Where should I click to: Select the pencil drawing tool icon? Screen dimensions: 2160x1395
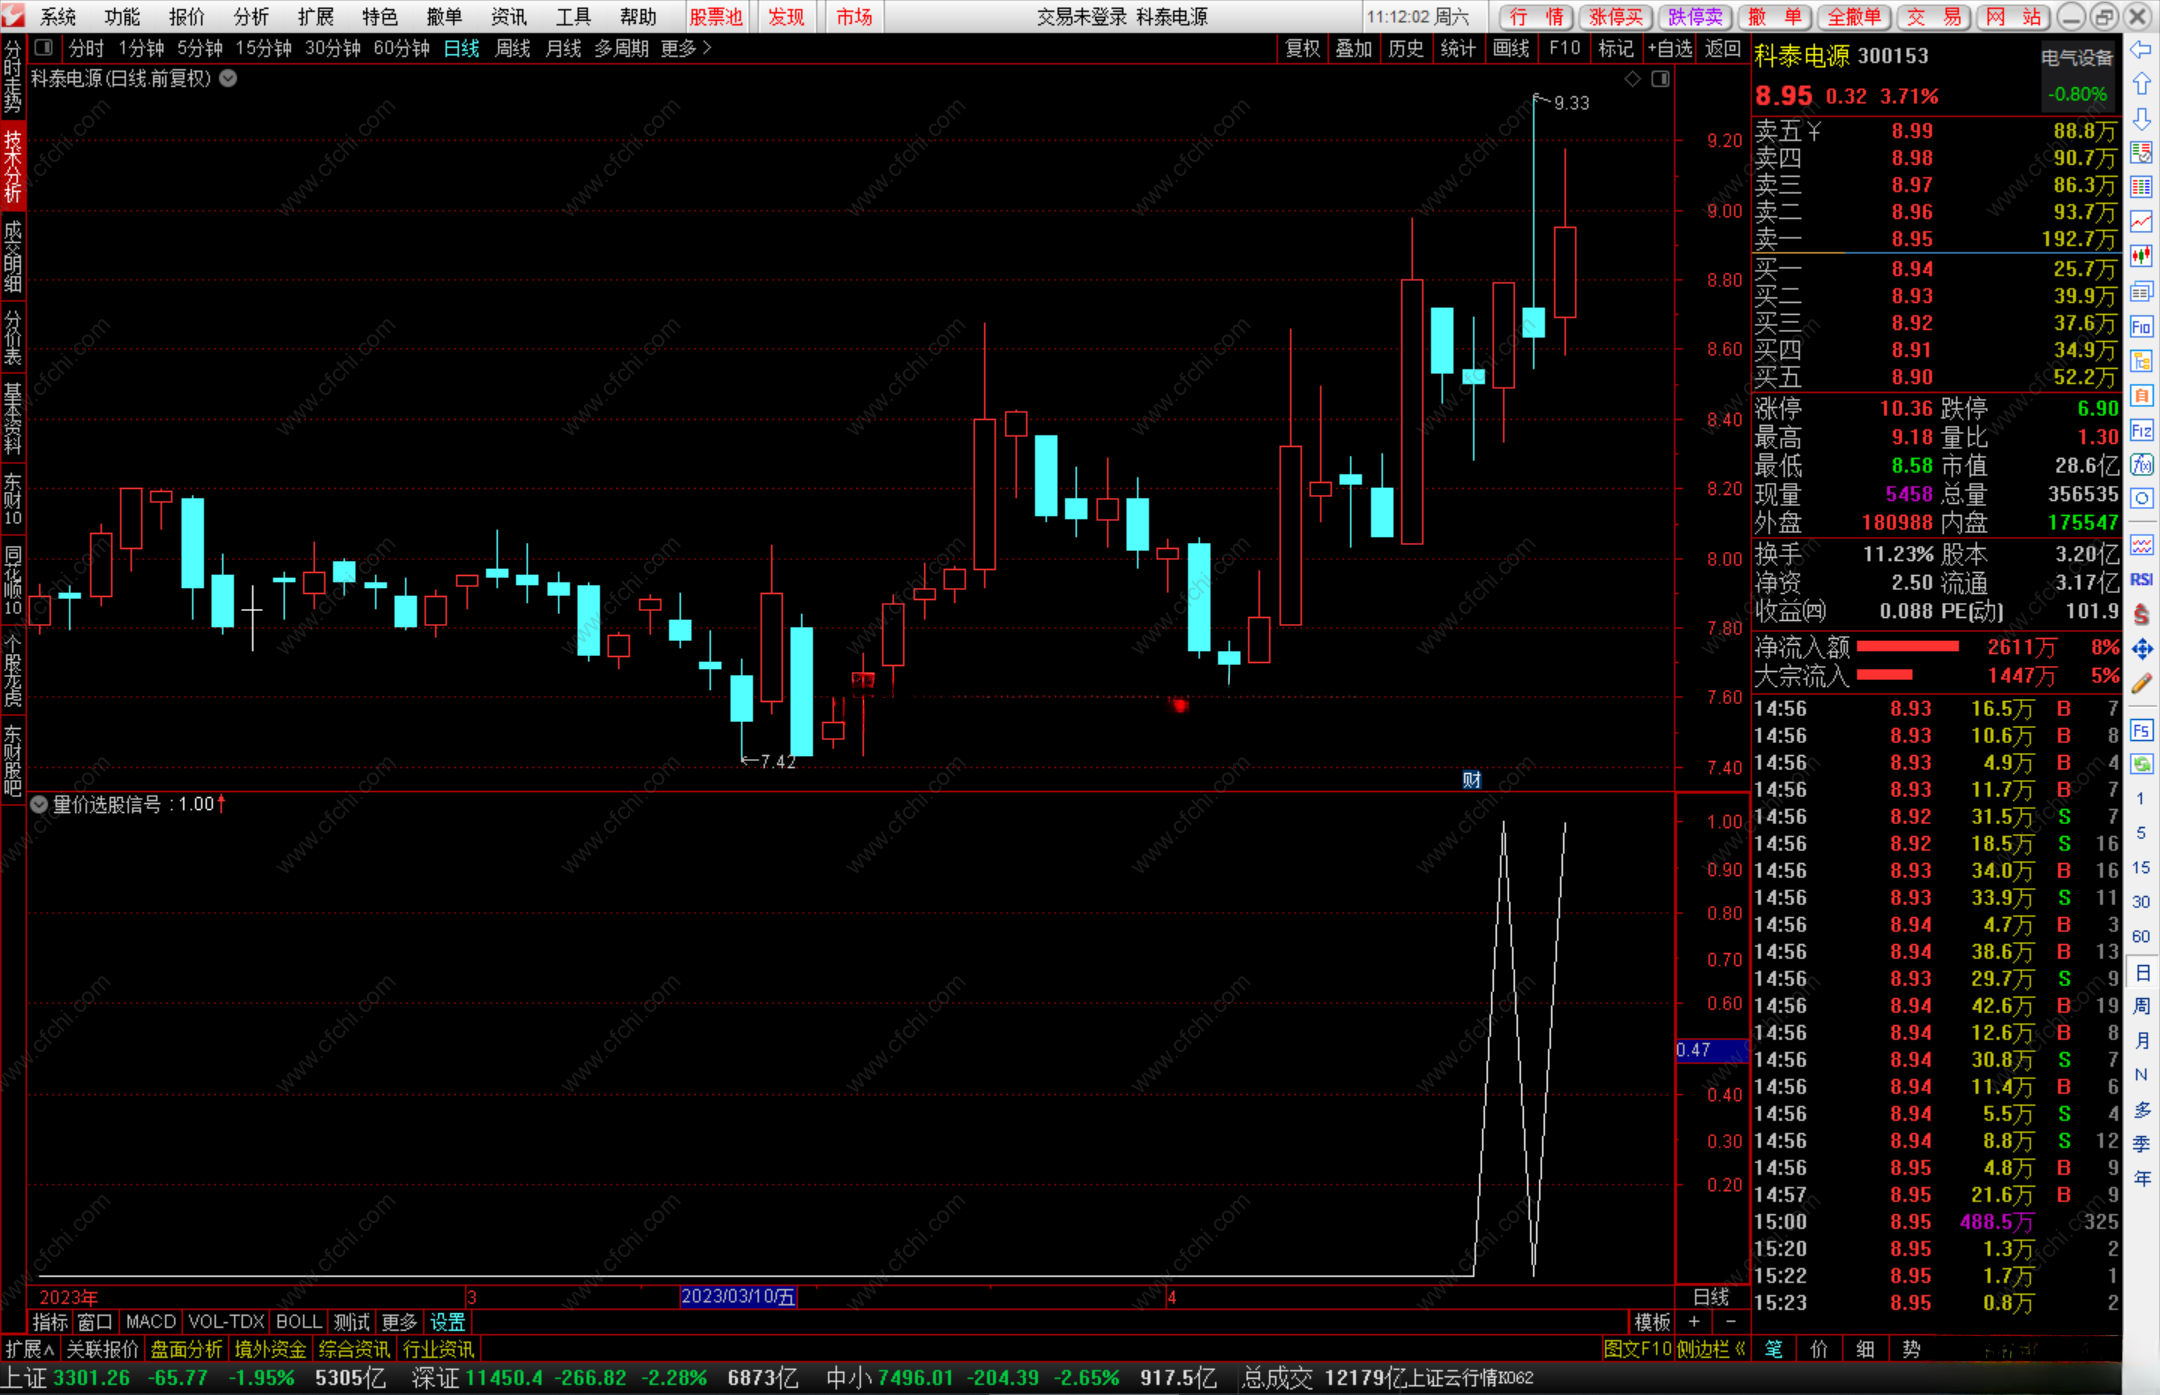pos(2141,685)
